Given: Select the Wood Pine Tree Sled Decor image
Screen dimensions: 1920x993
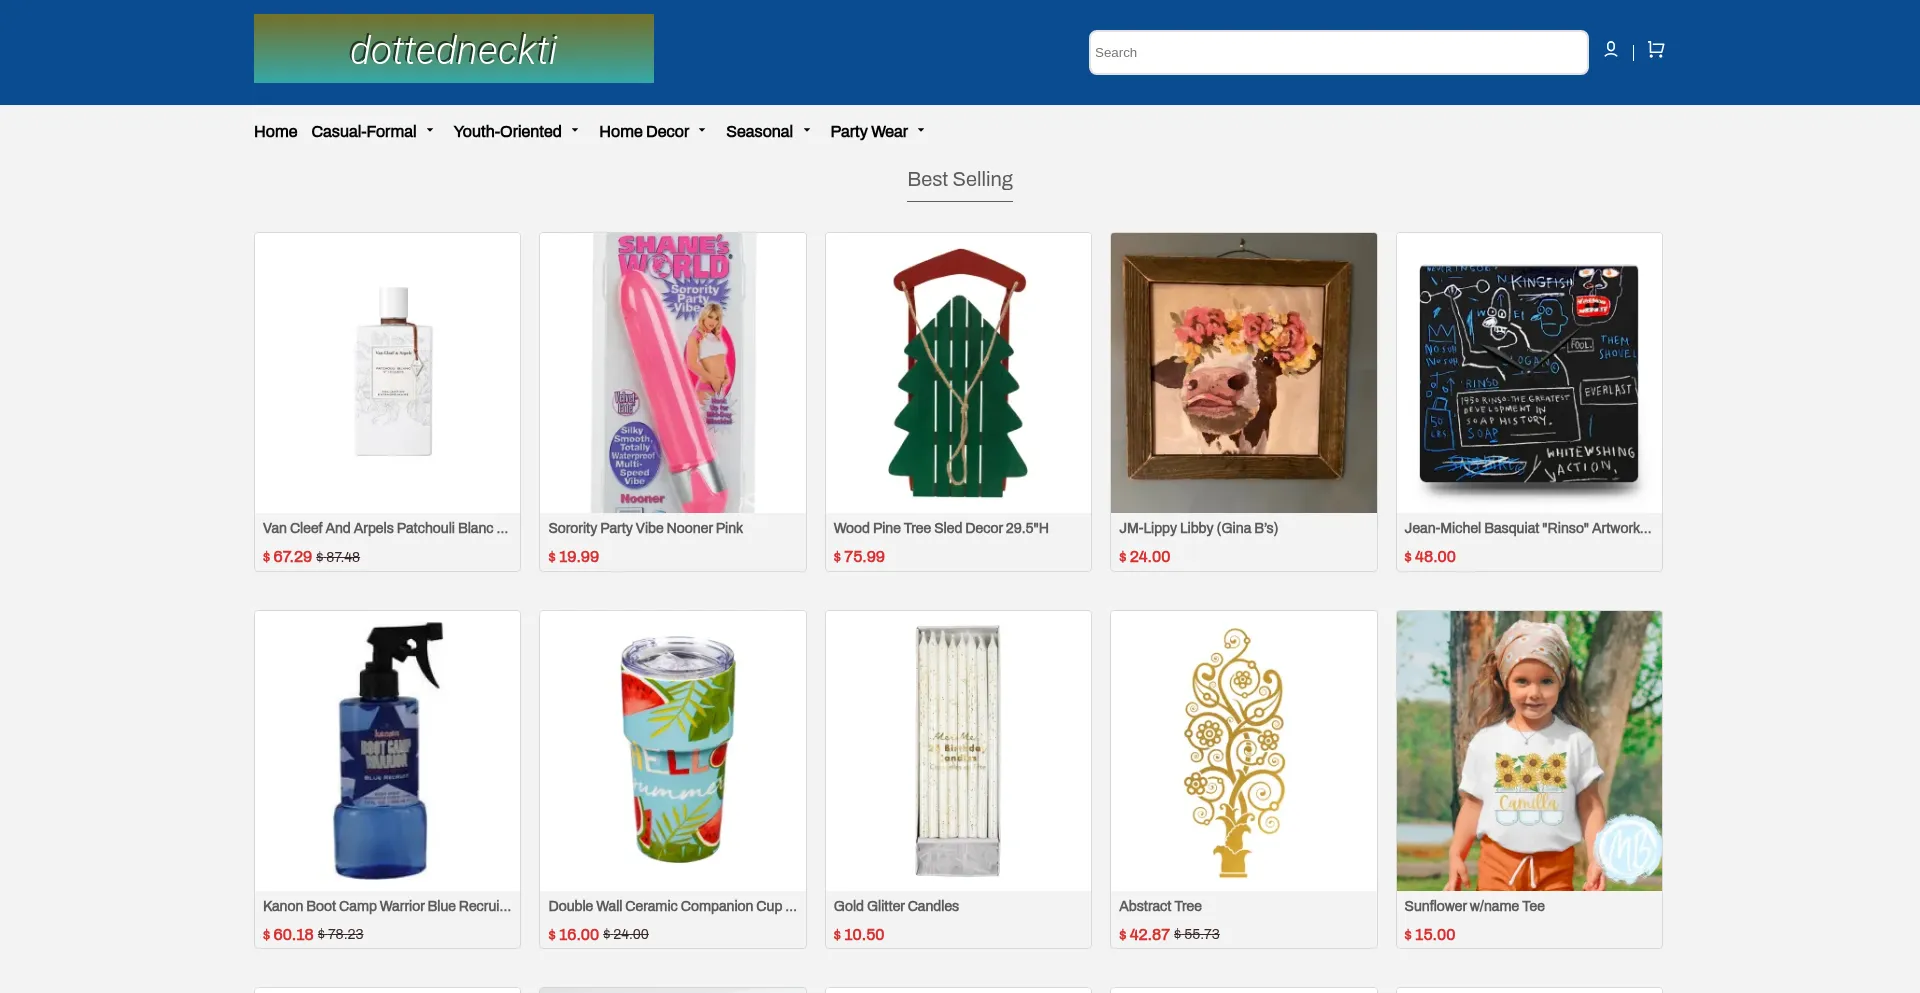Looking at the screenshot, I should point(958,373).
